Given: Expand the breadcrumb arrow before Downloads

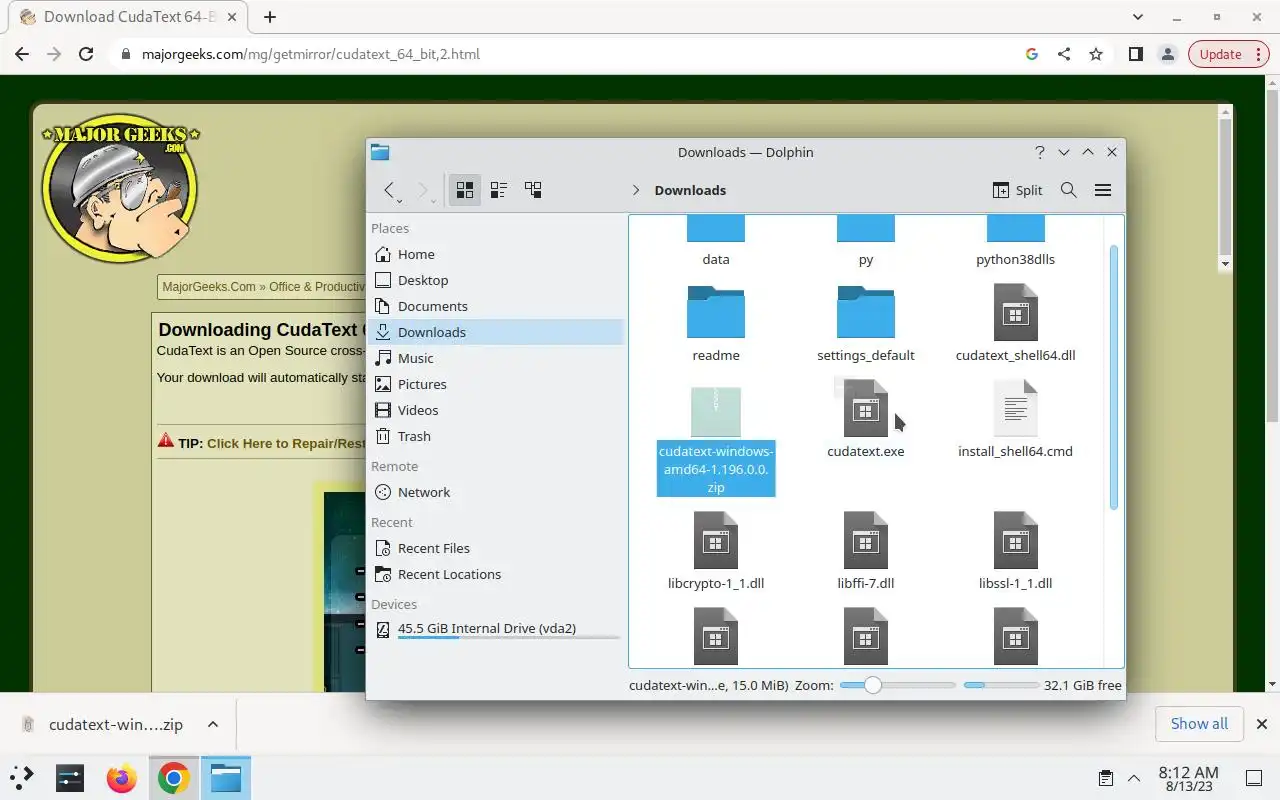Looking at the screenshot, I should [636, 190].
